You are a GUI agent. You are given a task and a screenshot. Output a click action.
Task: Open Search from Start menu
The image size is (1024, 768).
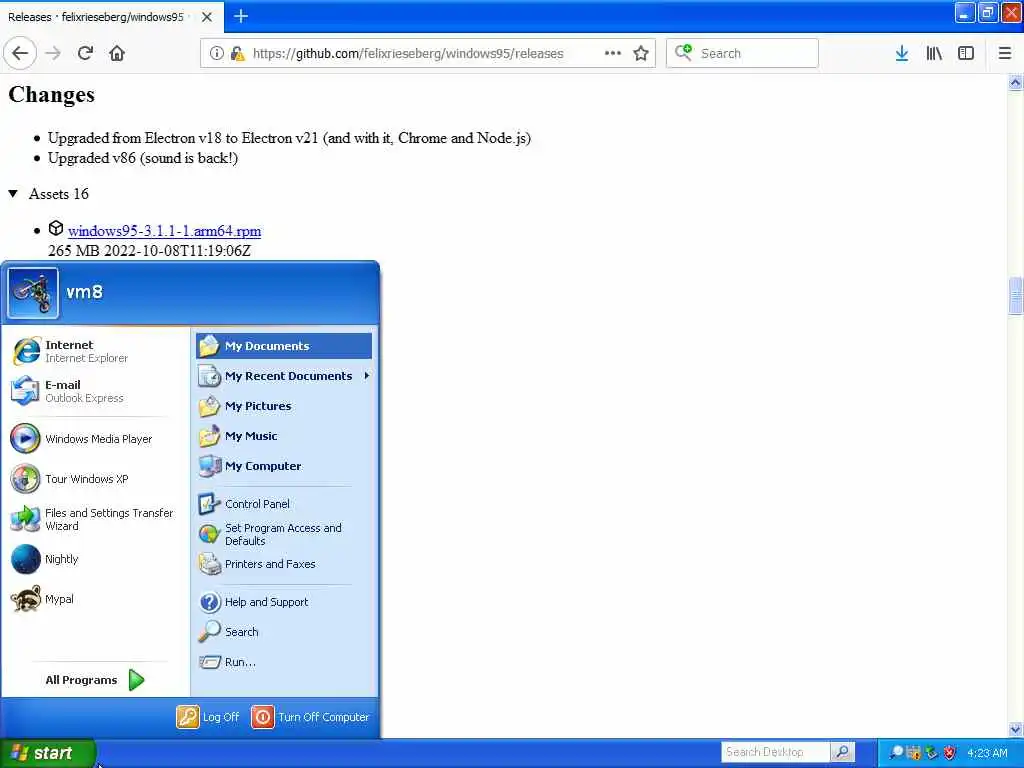pyautogui.click(x=284, y=632)
